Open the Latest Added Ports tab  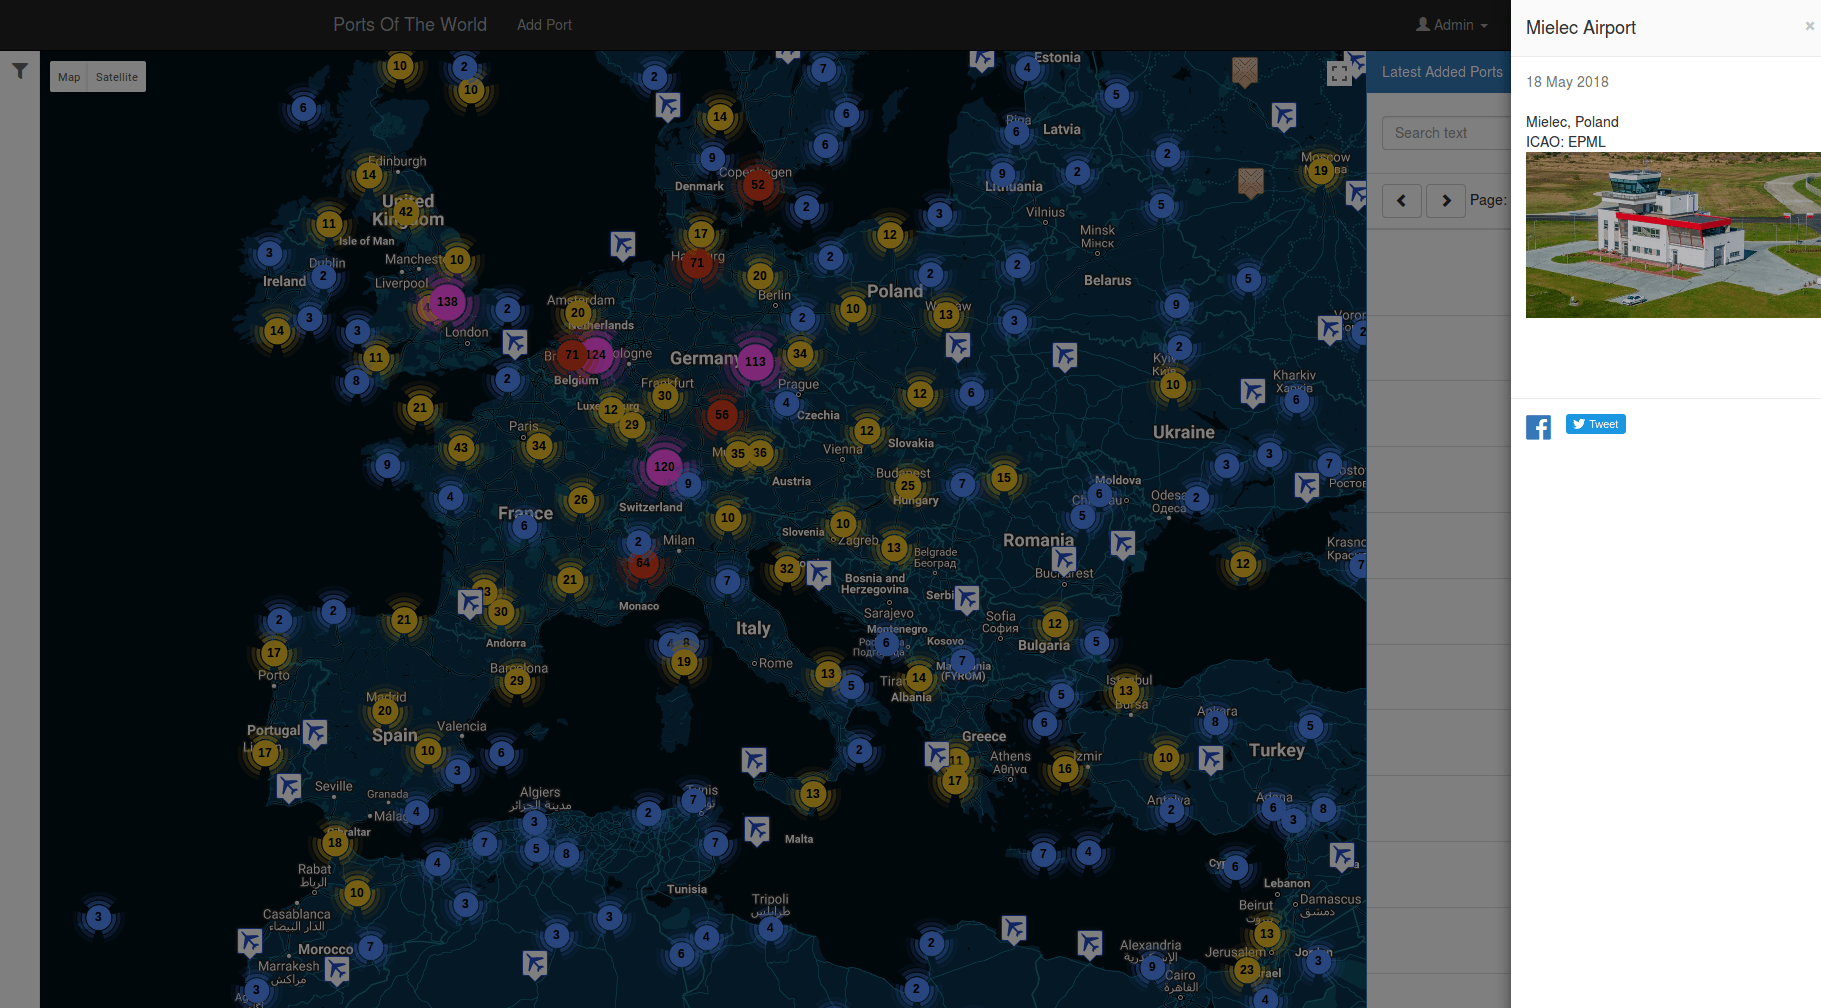pos(1441,72)
